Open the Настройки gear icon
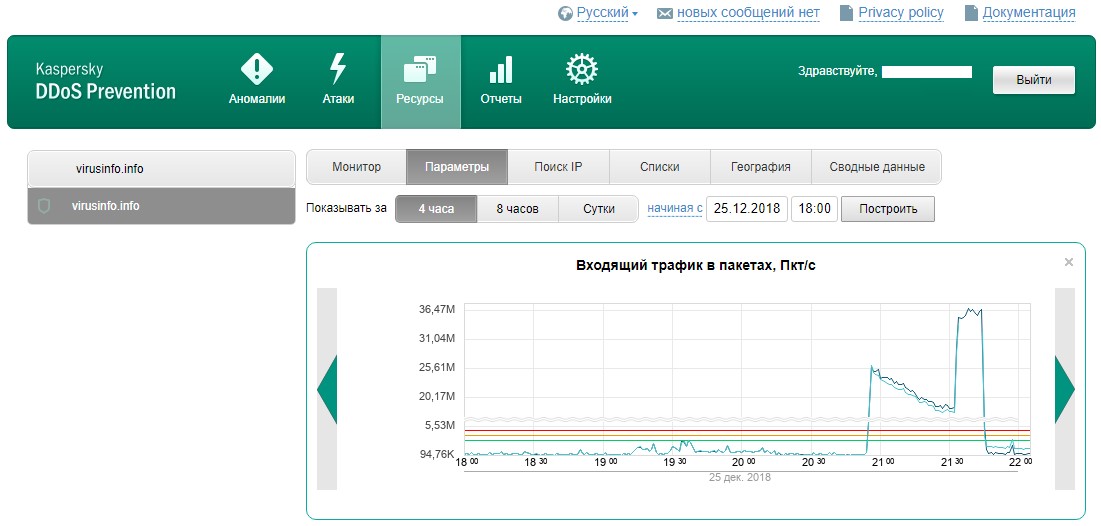 click(x=581, y=70)
